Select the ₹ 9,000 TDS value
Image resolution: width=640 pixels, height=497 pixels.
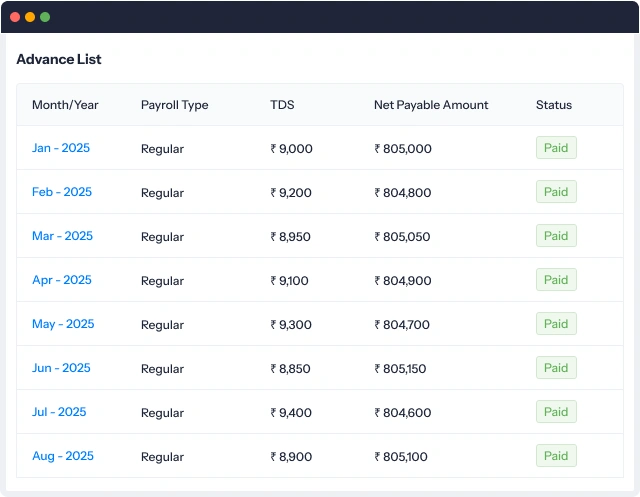click(x=291, y=149)
